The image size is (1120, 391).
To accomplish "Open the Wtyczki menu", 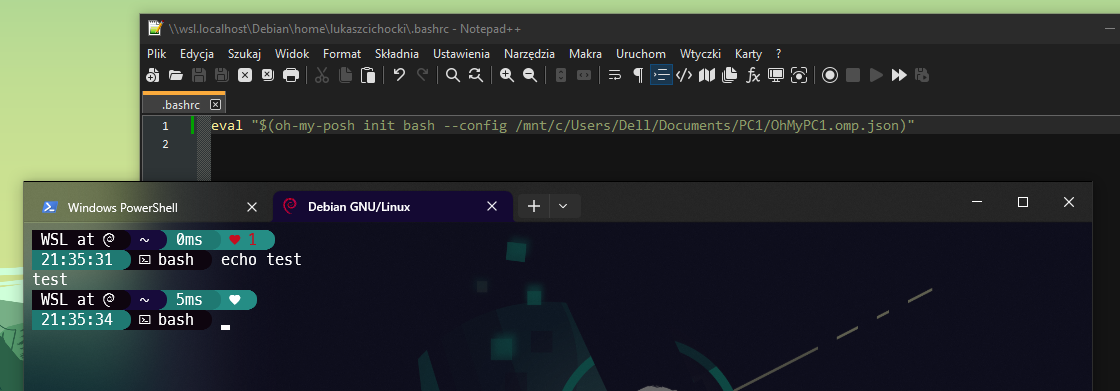I will click(701, 54).
